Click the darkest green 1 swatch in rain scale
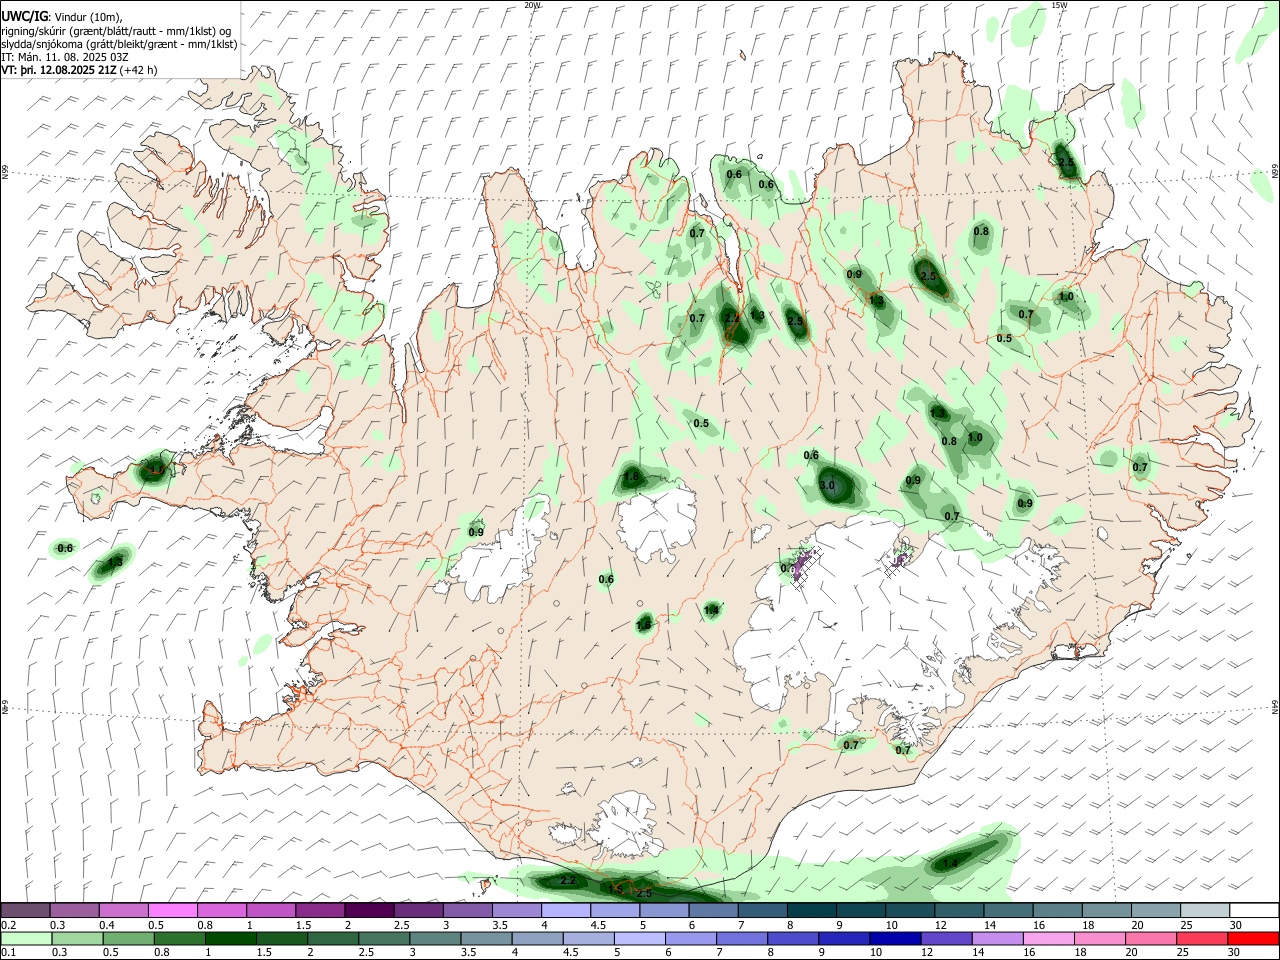The width and height of the screenshot is (1280, 960). pyautogui.click(x=229, y=938)
